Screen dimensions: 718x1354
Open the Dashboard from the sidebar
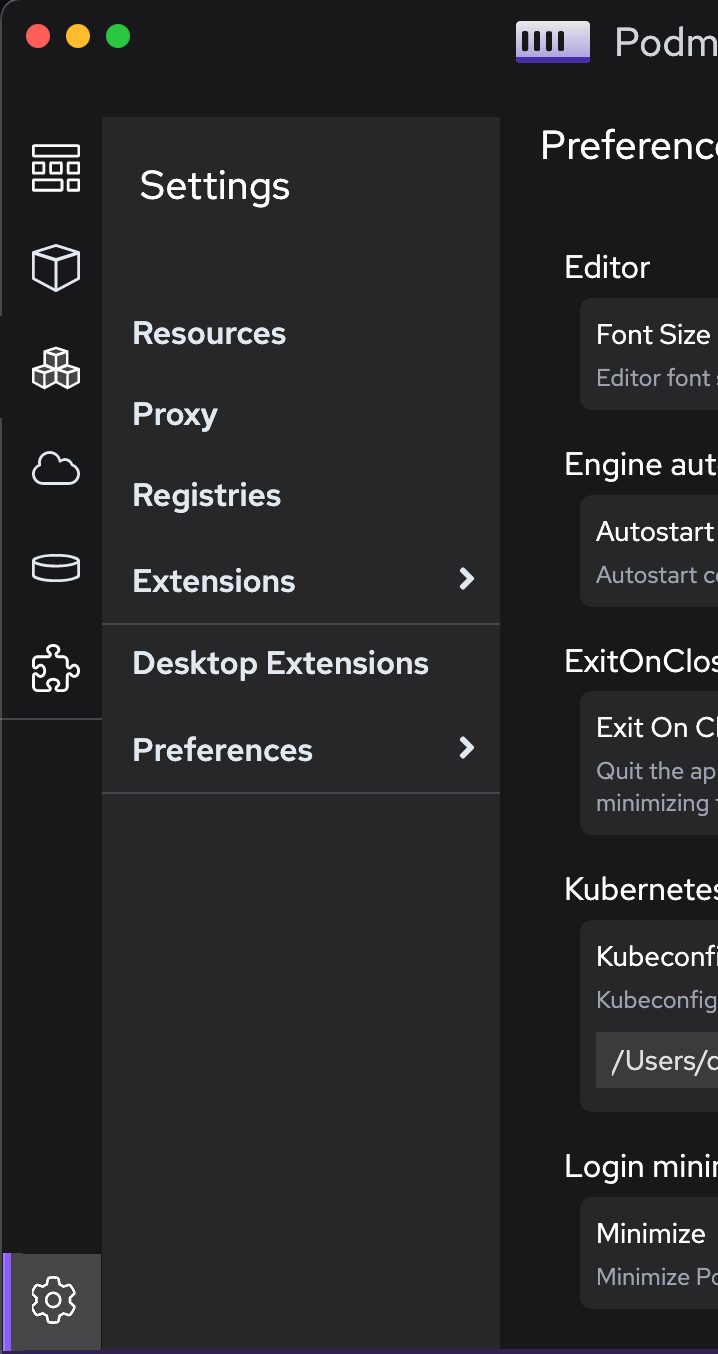point(55,168)
